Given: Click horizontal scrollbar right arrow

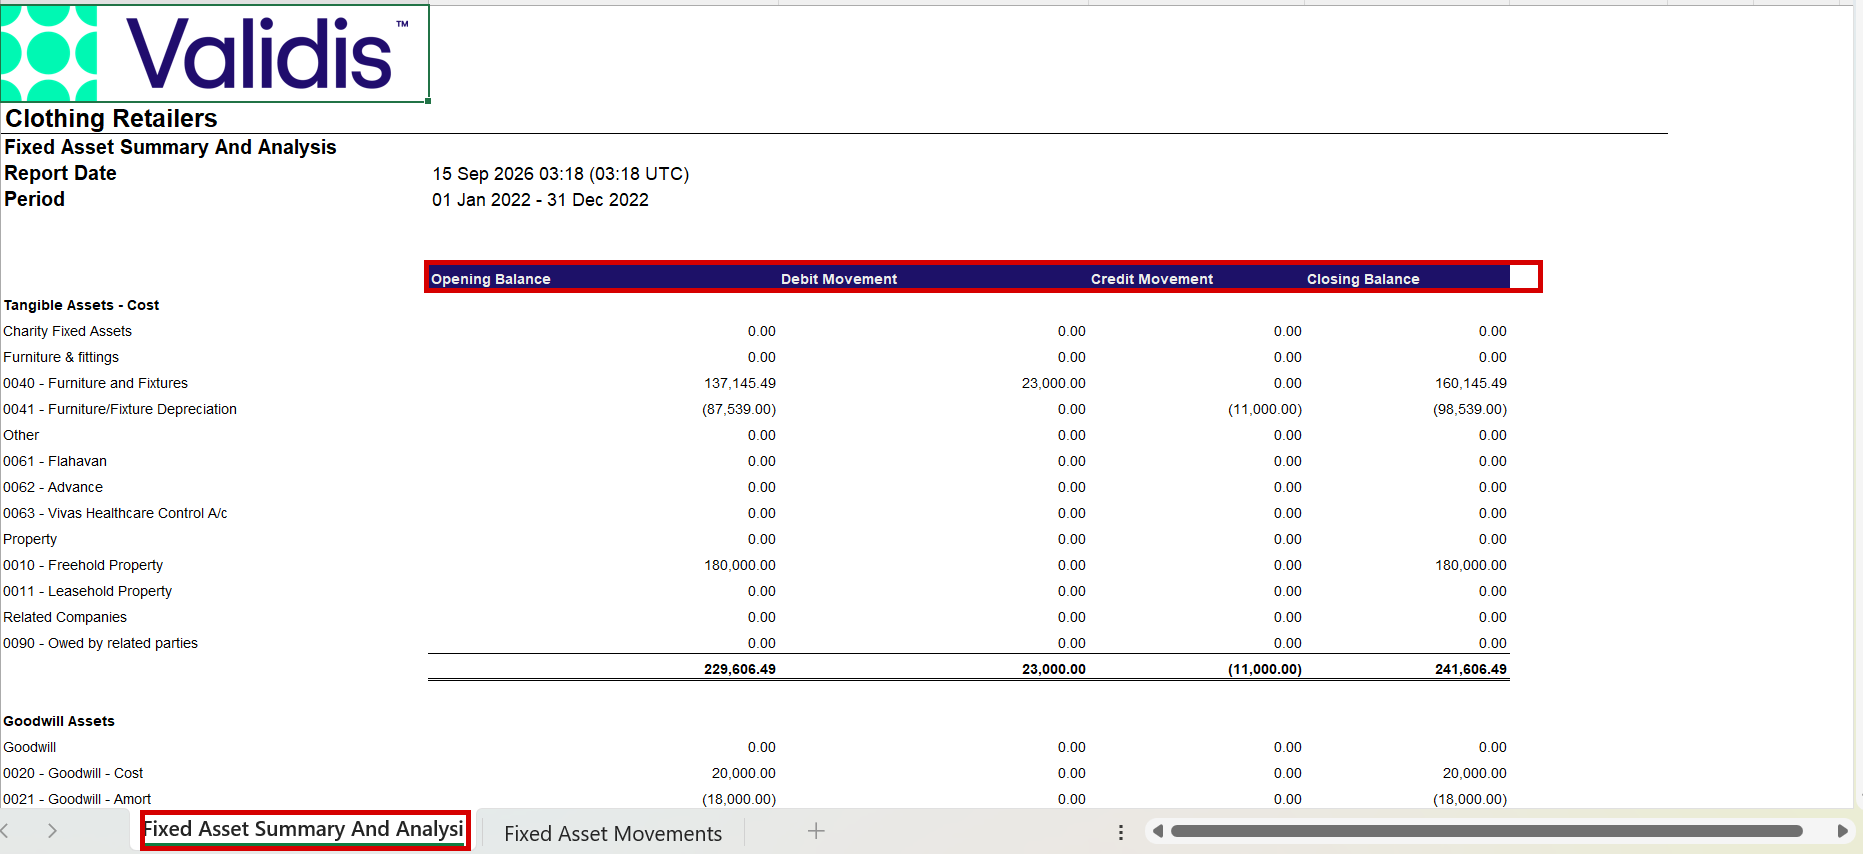Looking at the screenshot, I should coord(1842,831).
